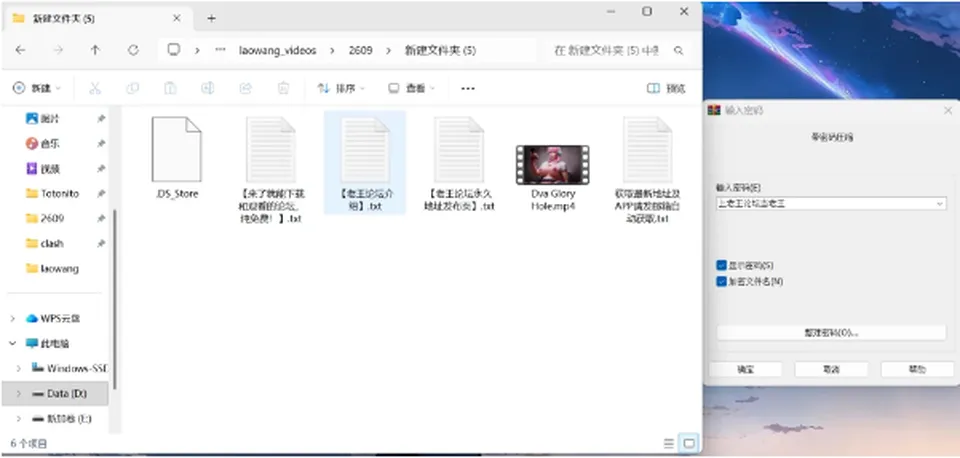Open 视频 in the navigation sidebar
The image size is (960, 458).
44,168
